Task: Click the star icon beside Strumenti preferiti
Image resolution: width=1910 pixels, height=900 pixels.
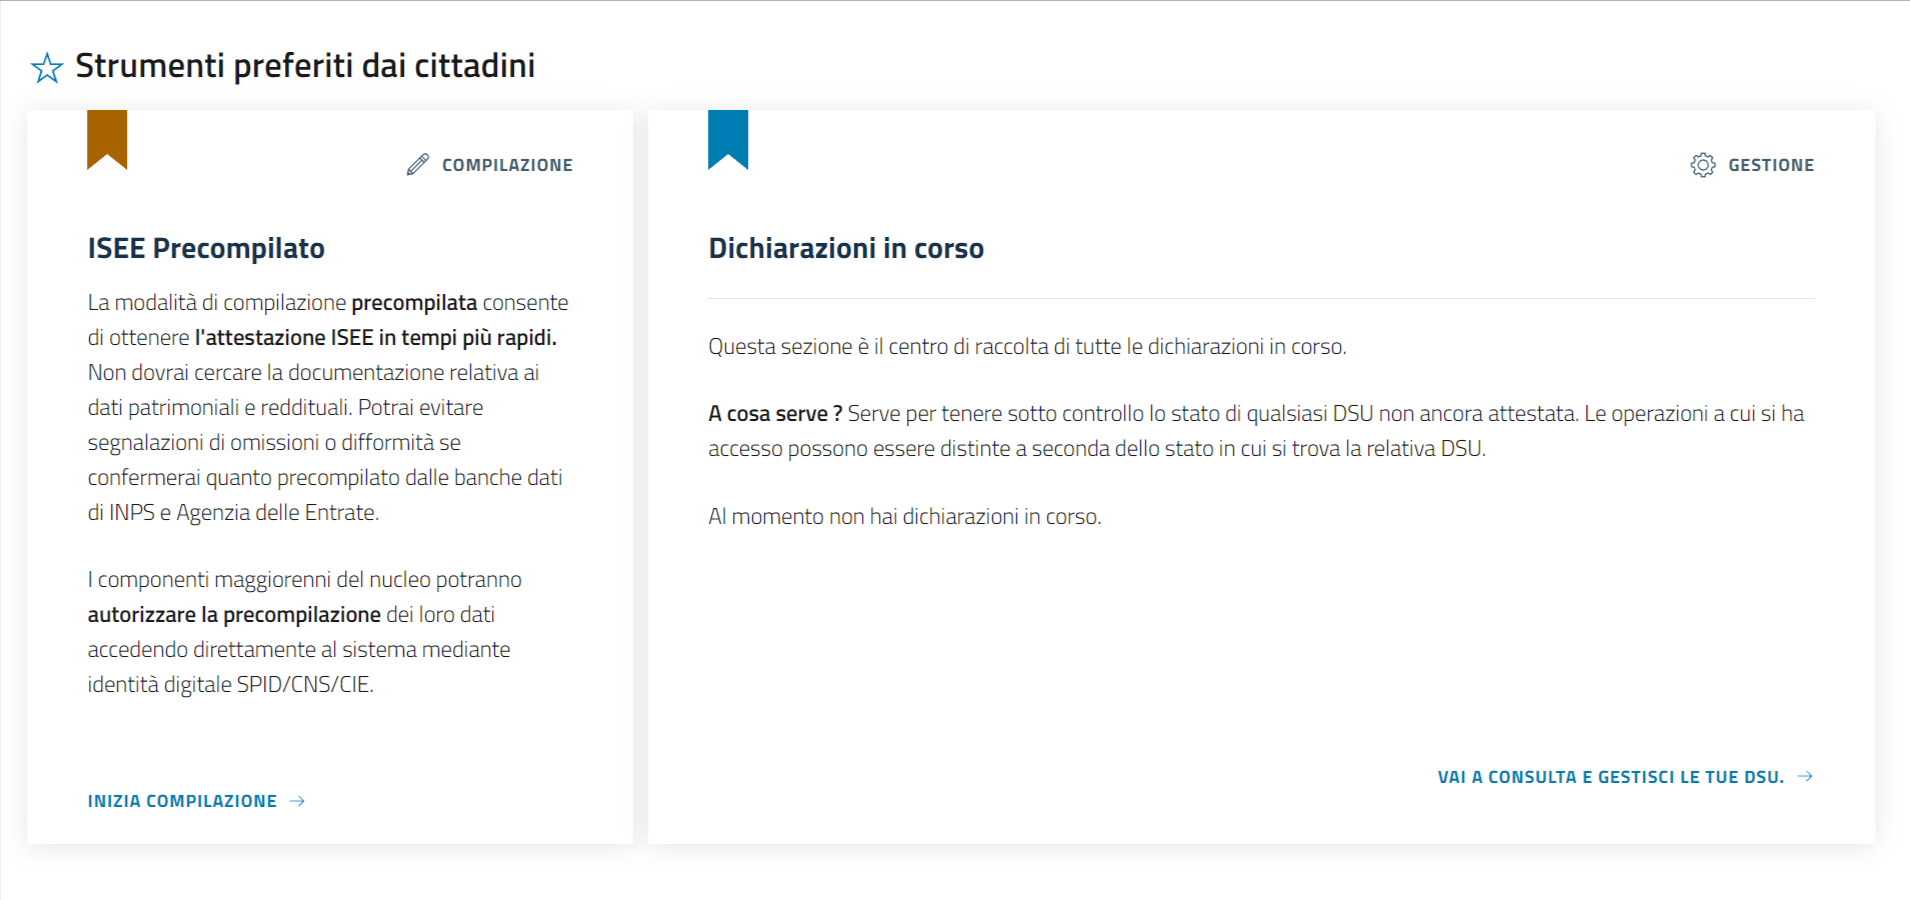Action: click(46, 68)
